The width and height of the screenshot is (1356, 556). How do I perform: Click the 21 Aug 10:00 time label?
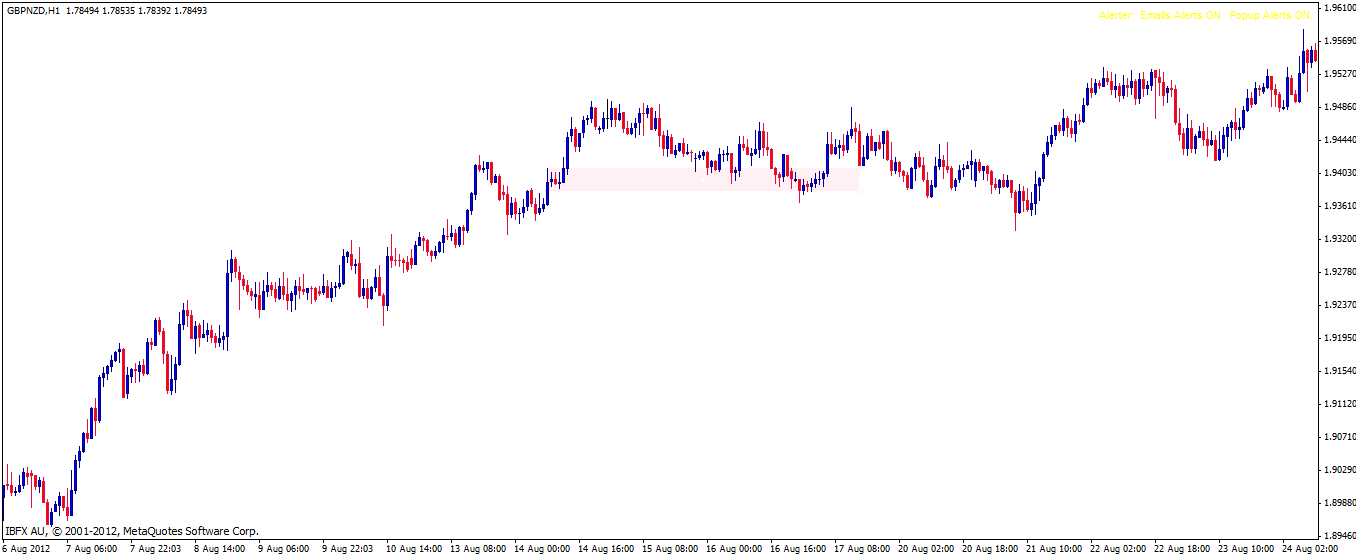click(x=1053, y=548)
